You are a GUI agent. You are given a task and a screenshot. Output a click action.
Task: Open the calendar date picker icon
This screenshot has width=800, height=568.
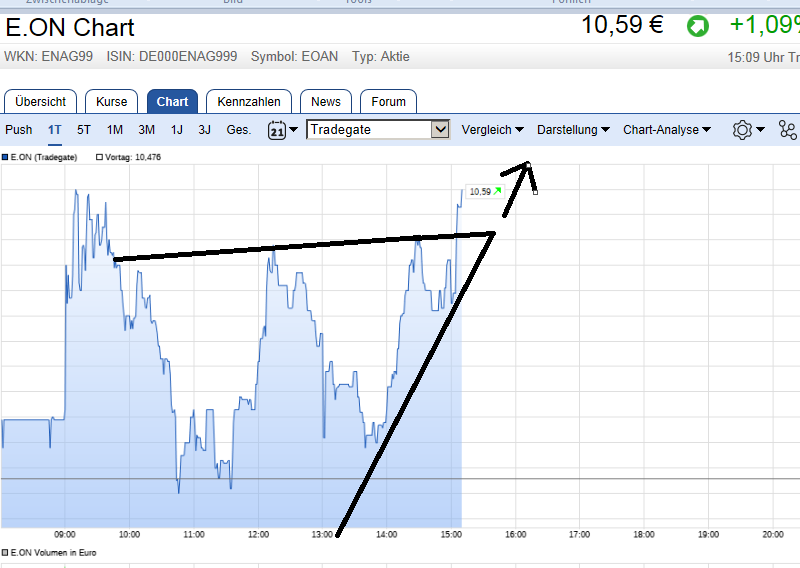(277, 130)
